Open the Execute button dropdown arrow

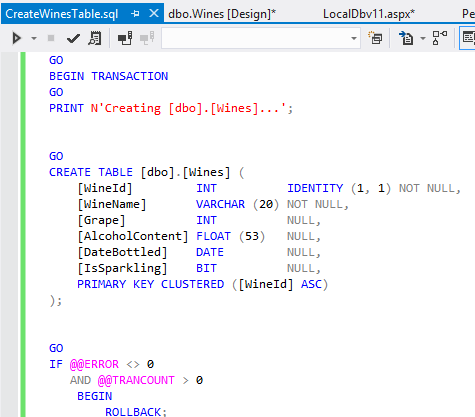(34, 39)
